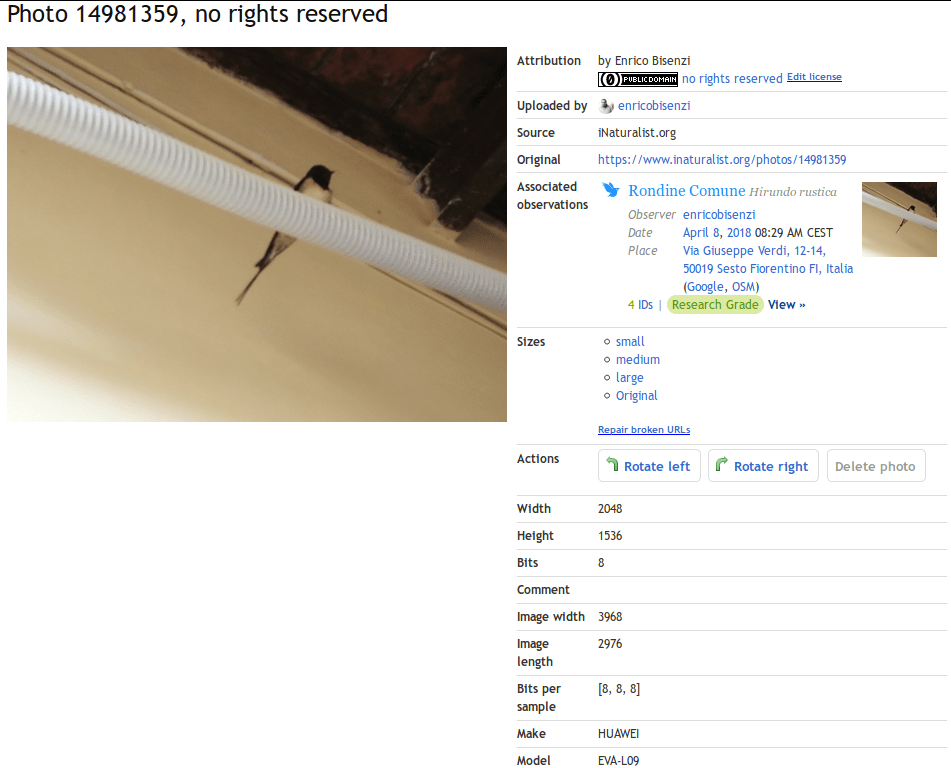Click the public domain CC0 badge icon
The width and height of the screenshot is (951, 768).
tap(637, 79)
